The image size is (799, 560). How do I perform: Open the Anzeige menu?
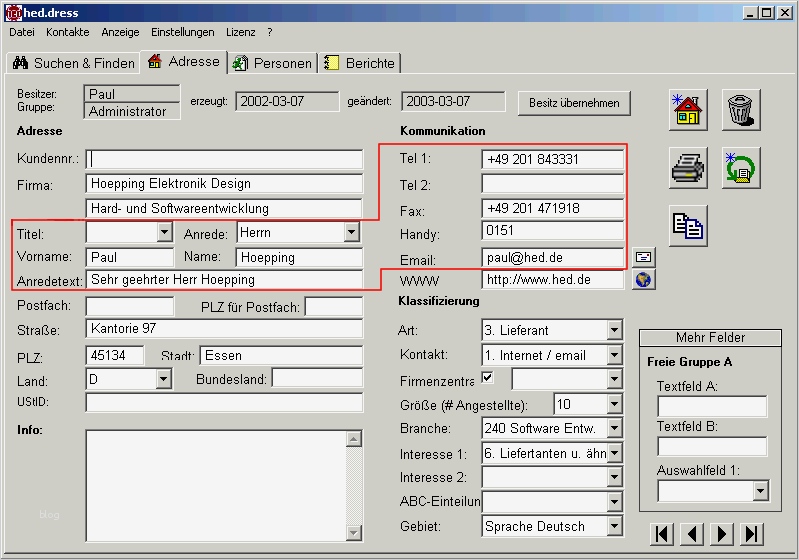click(120, 32)
